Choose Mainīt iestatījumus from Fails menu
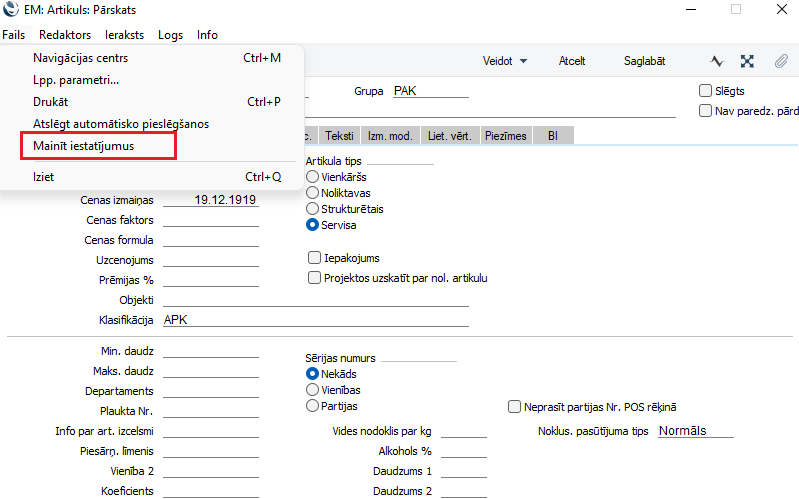The width and height of the screenshot is (799, 499). click(x=83, y=146)
